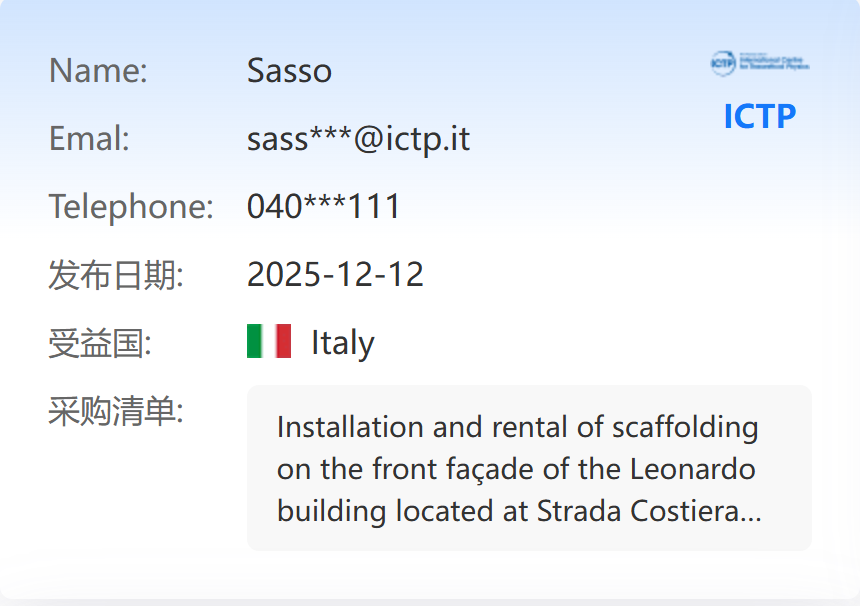Open the blue ICTP organization link
This screenshot has width=860, height=606.
point(760,116)
